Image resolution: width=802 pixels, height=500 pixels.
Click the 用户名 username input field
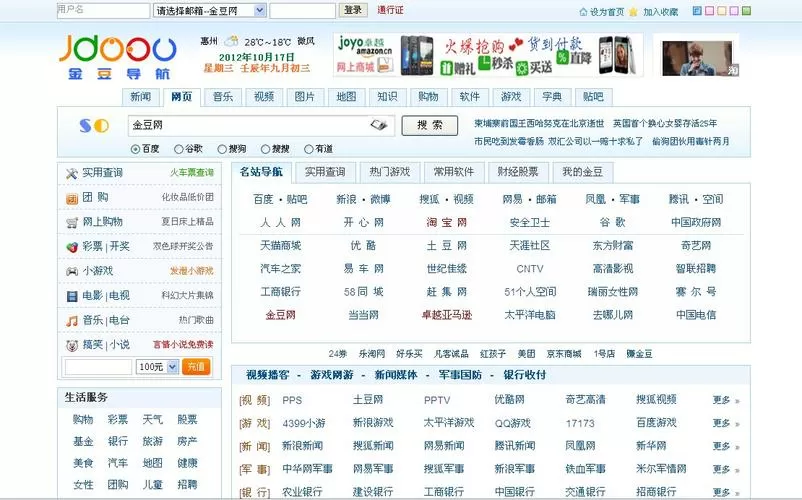coord(103,10)
